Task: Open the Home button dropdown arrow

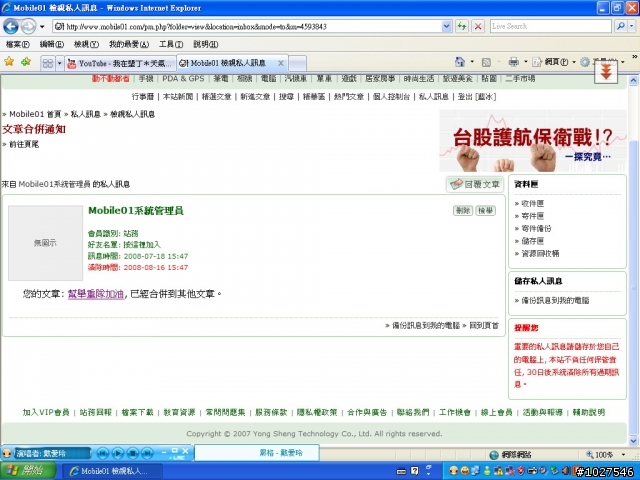Action: [472, 62]
